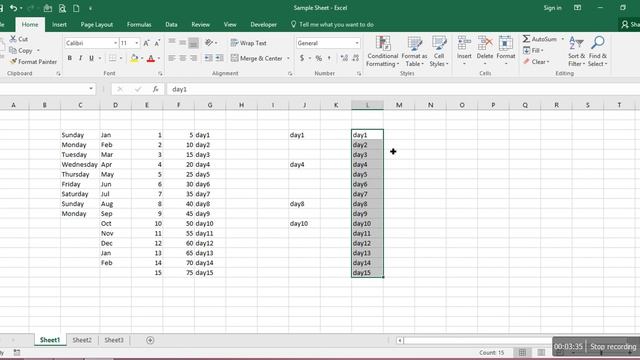This screenshot has height=360, width=640.
Task: Click the Print Preview icon in quick access toolbar
Action: click(62, 8)
